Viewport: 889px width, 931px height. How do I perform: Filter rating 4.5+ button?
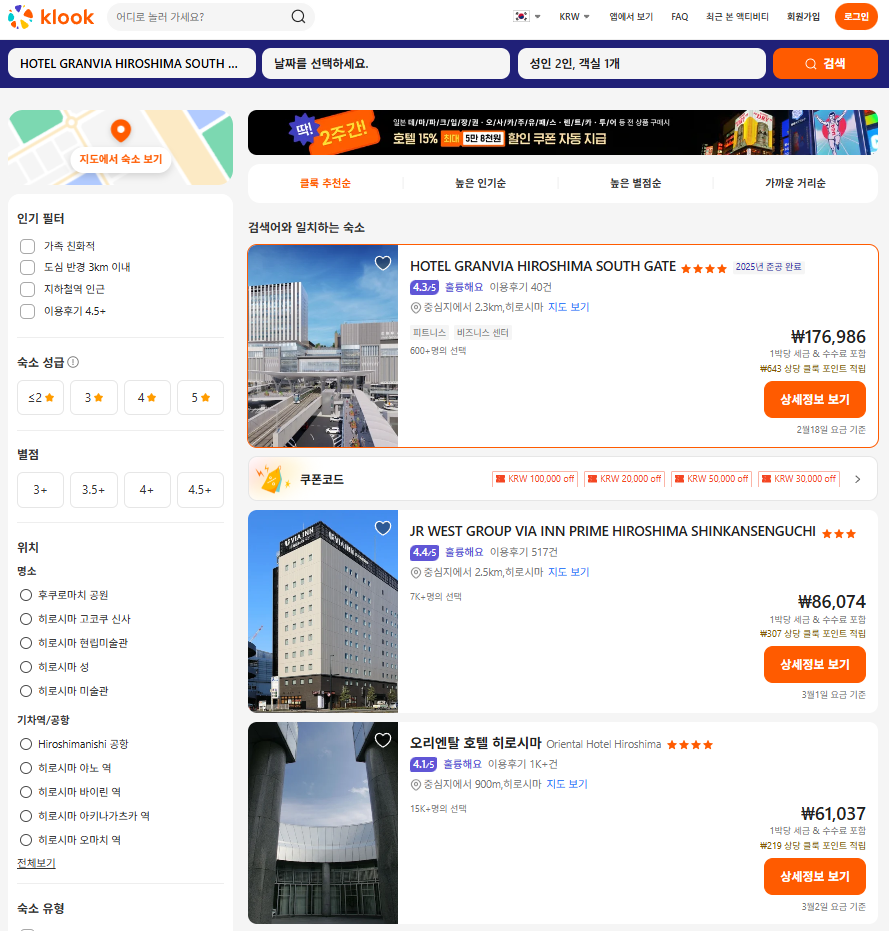pyautogui.click(x=200, y=490)
